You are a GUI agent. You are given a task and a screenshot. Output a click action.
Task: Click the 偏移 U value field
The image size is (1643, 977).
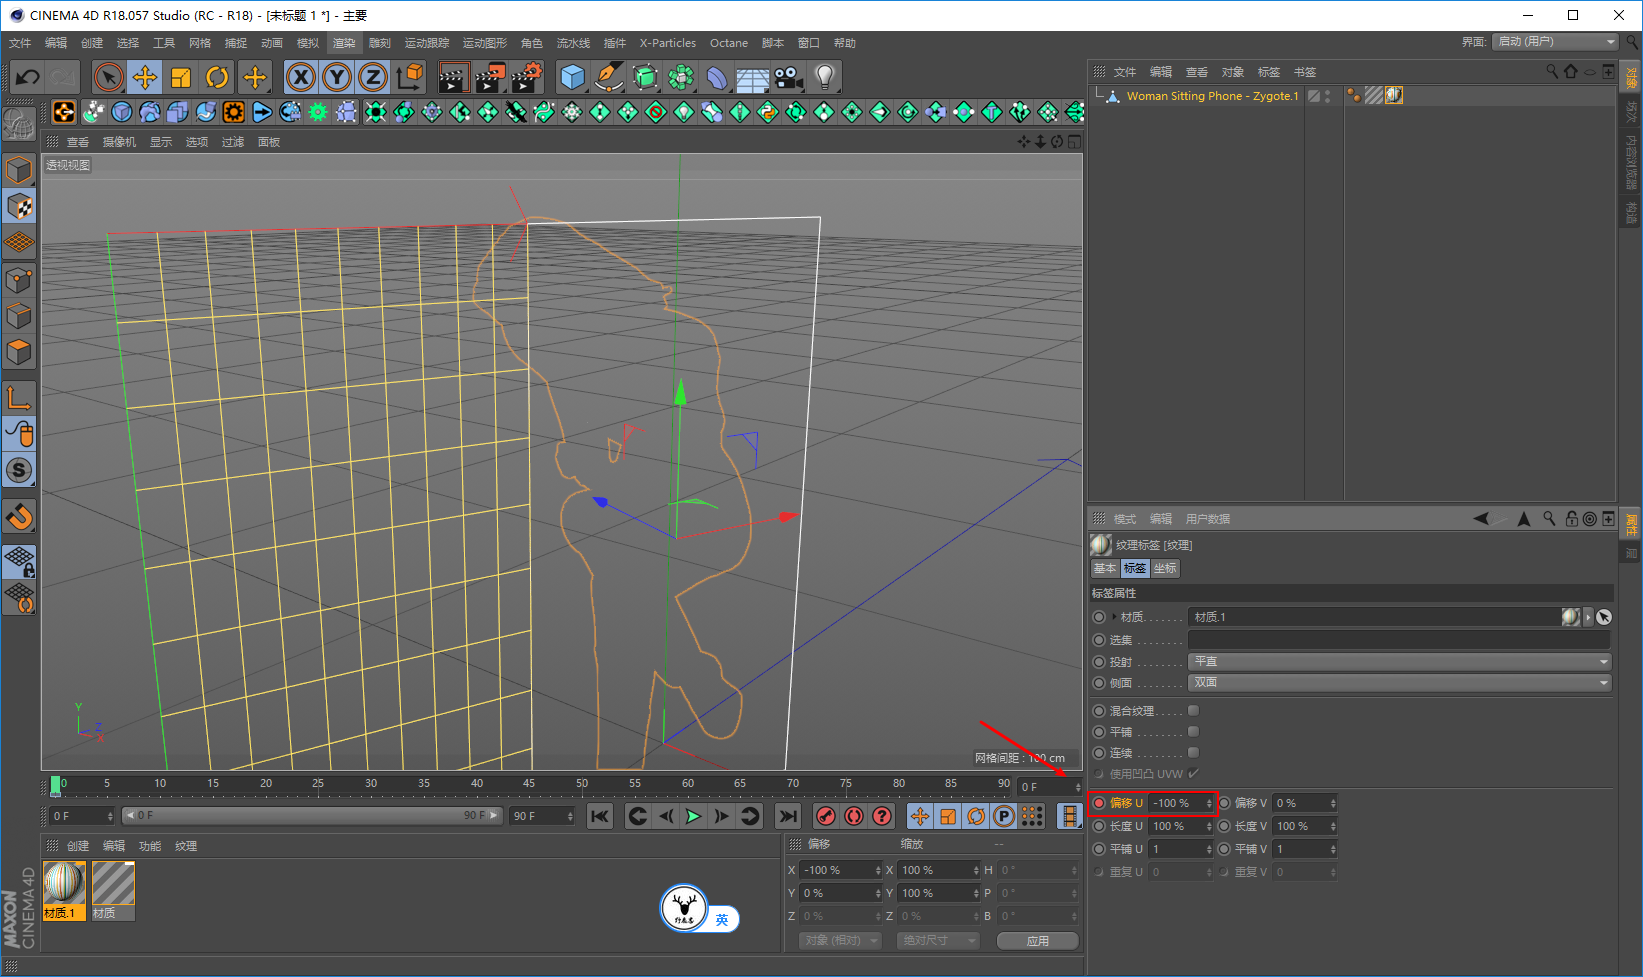(x=1176, y=803)
